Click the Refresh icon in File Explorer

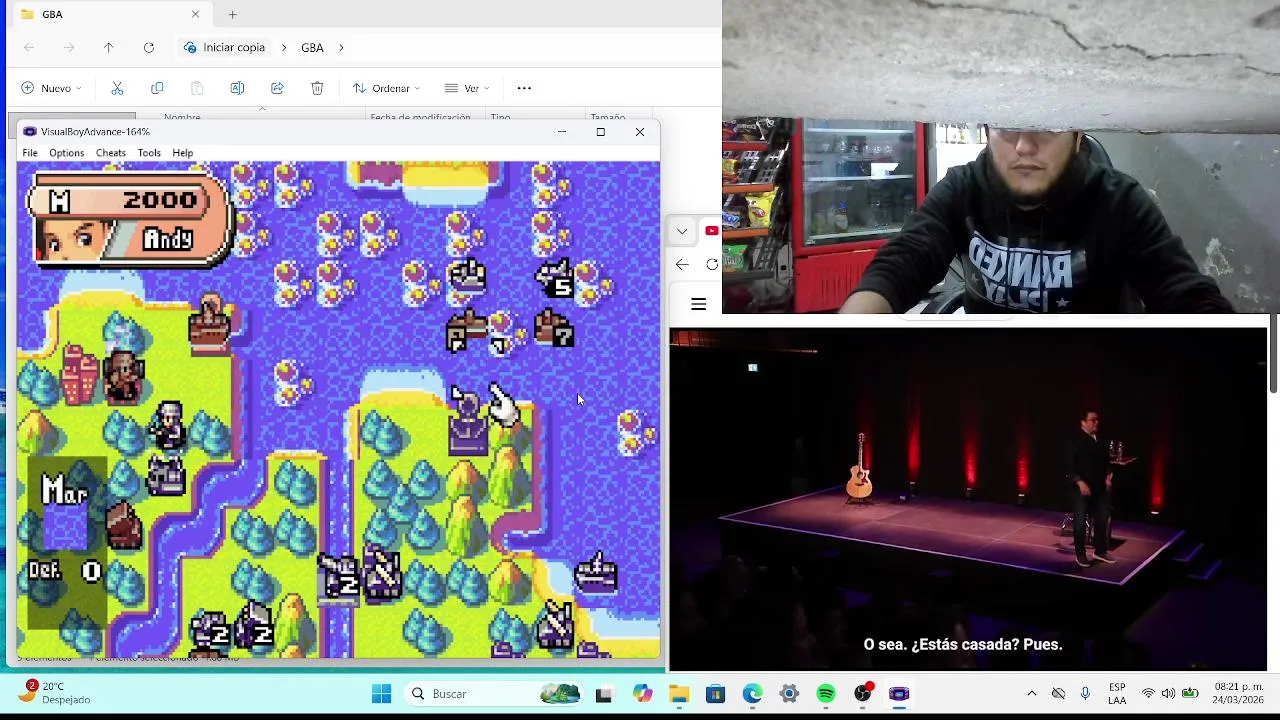click(148, 47)
